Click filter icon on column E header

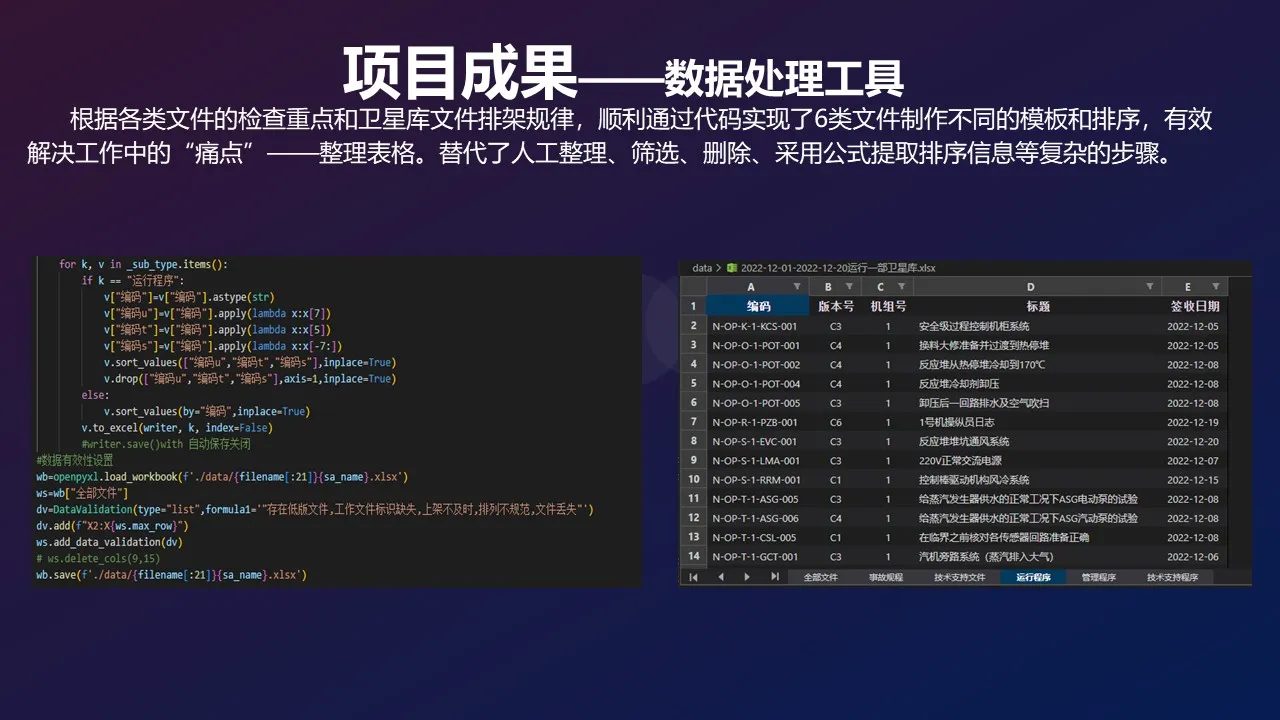click(1217, 287)
